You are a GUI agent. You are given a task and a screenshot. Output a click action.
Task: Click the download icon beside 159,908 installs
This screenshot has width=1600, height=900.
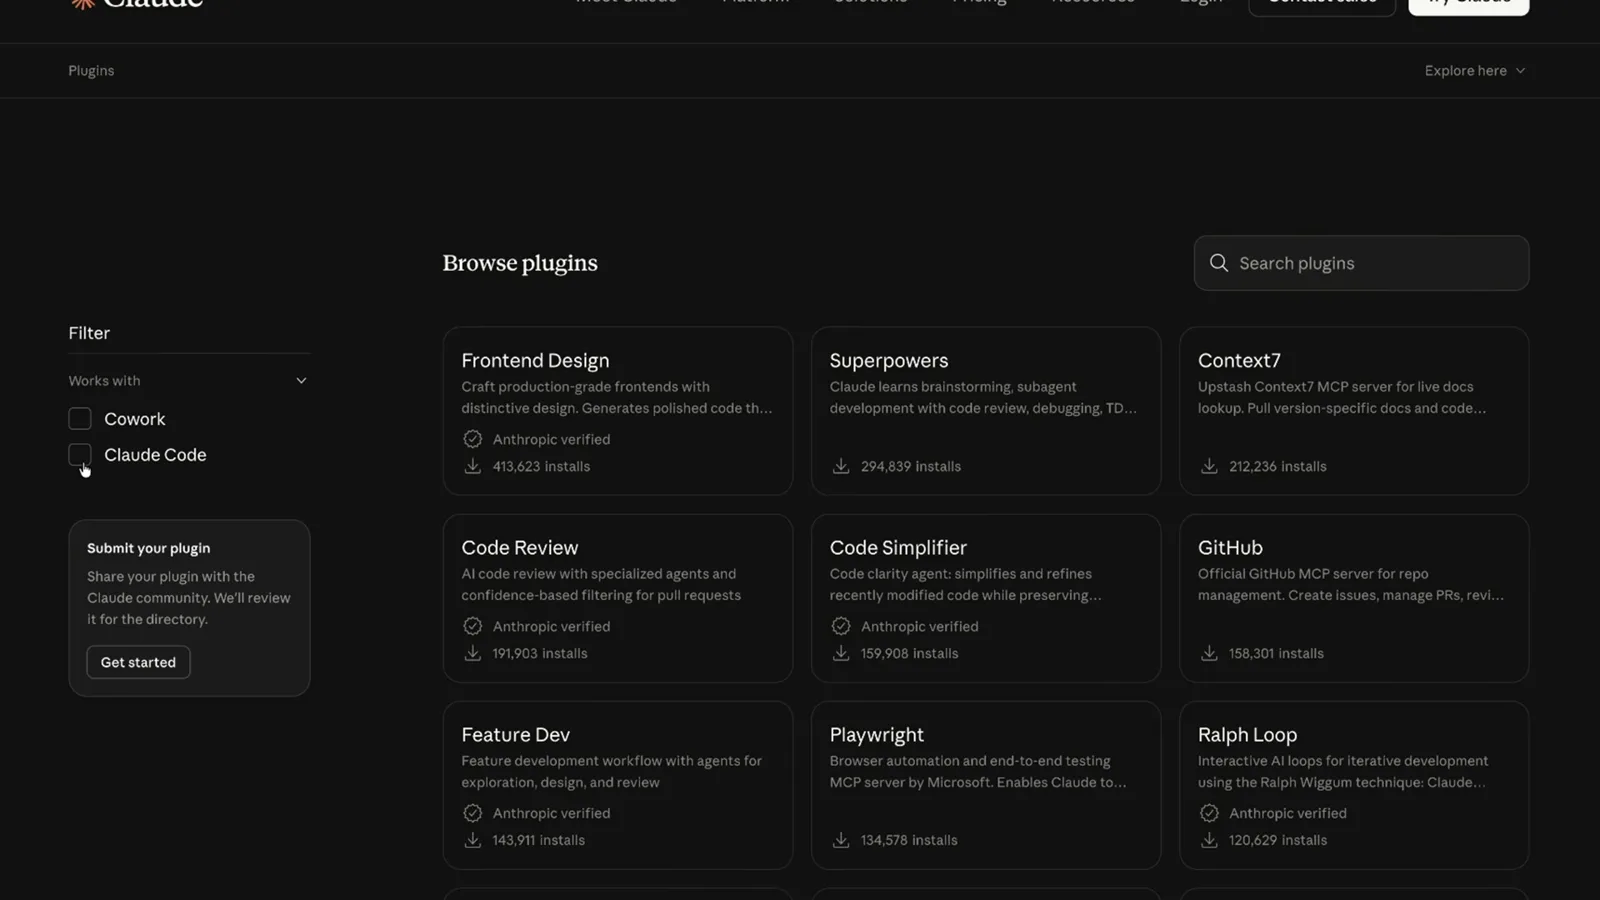tap(841, 653)
